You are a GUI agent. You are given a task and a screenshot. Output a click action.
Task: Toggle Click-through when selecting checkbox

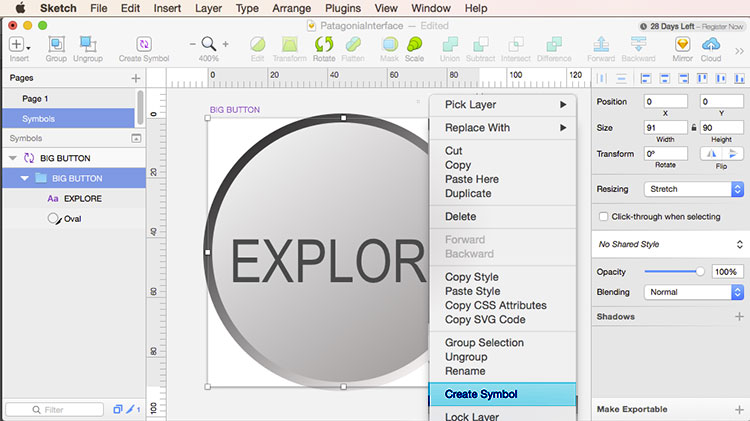[604, 217]
